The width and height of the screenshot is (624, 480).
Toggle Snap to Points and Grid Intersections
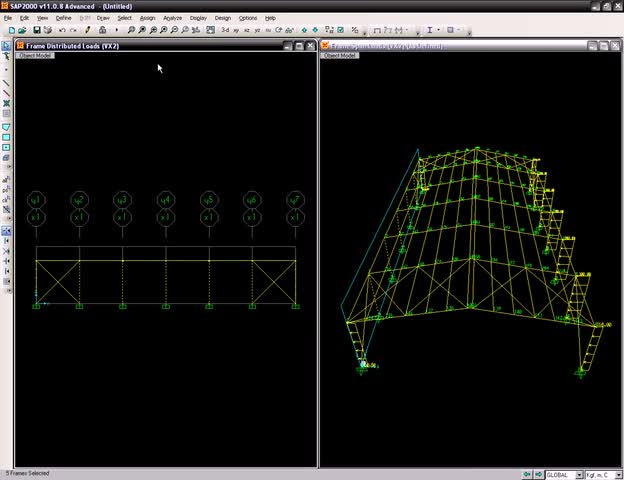pos(6,230)
